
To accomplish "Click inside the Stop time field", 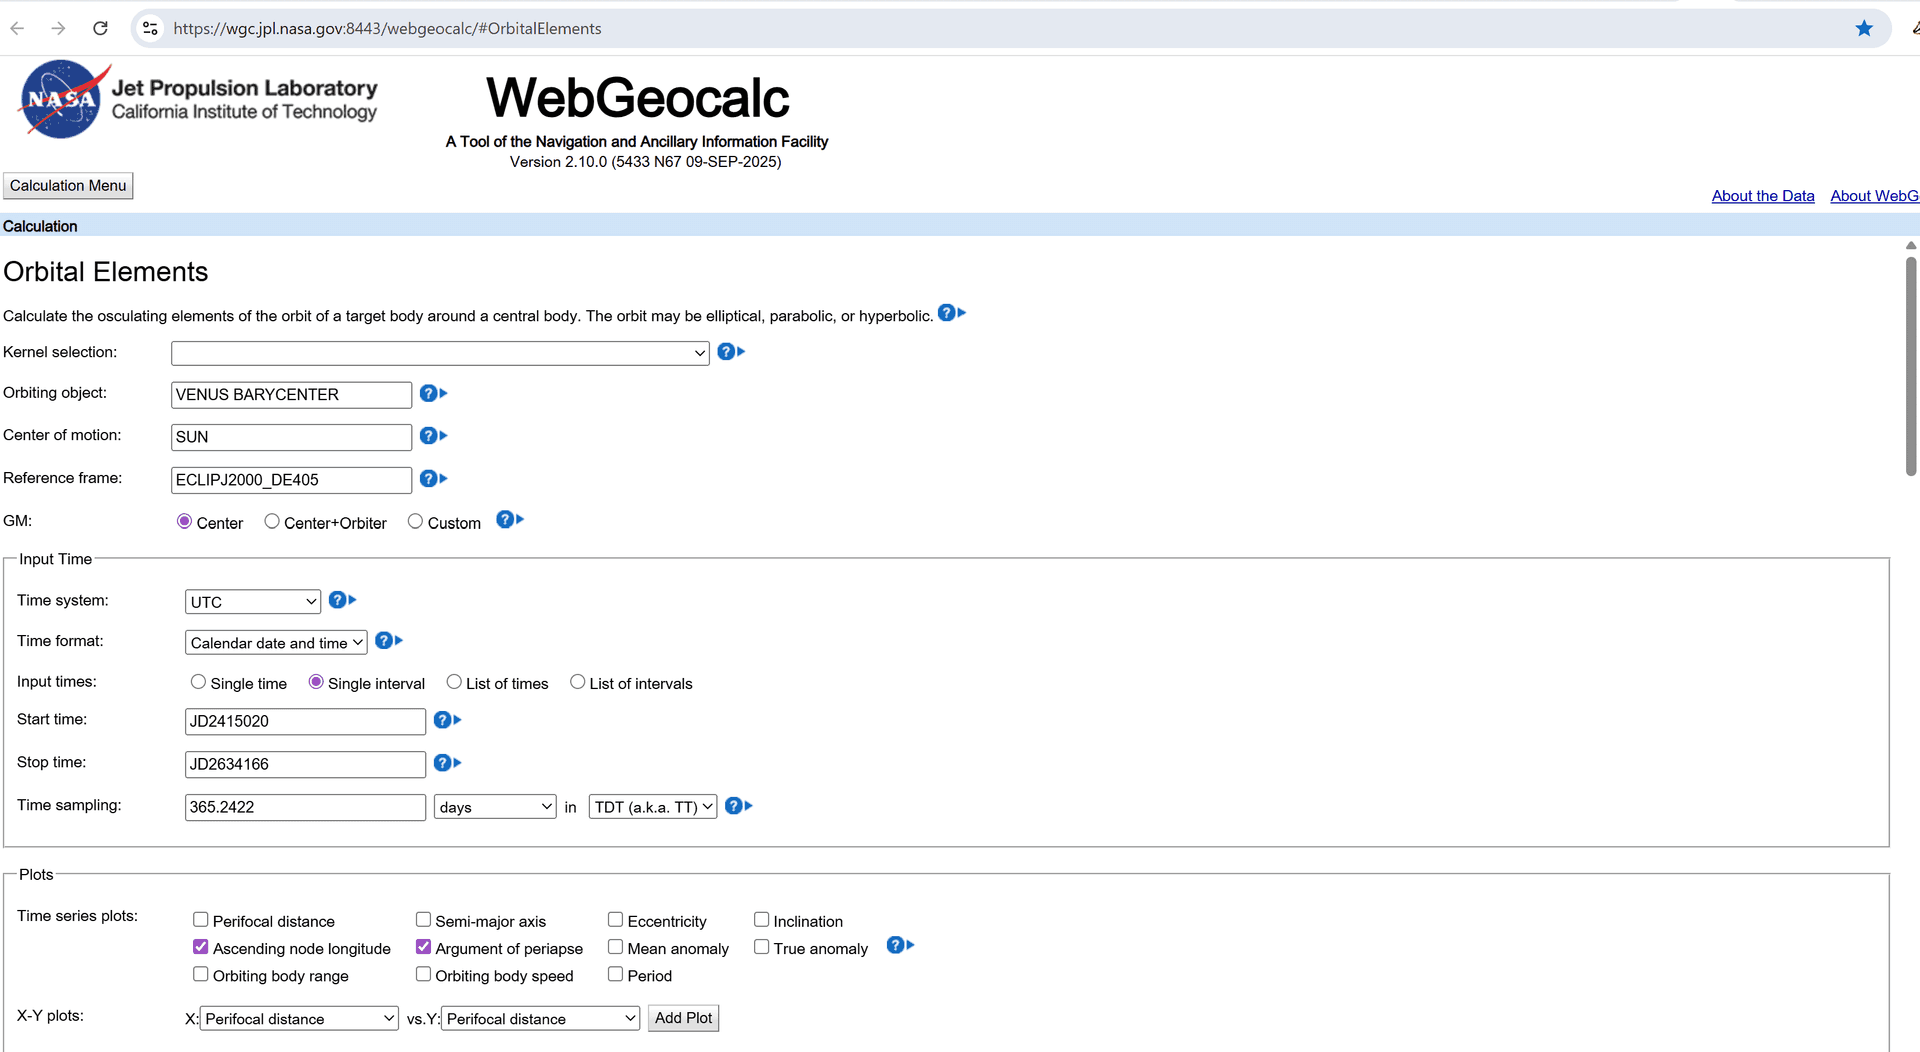I will click(x=304, y=763).
